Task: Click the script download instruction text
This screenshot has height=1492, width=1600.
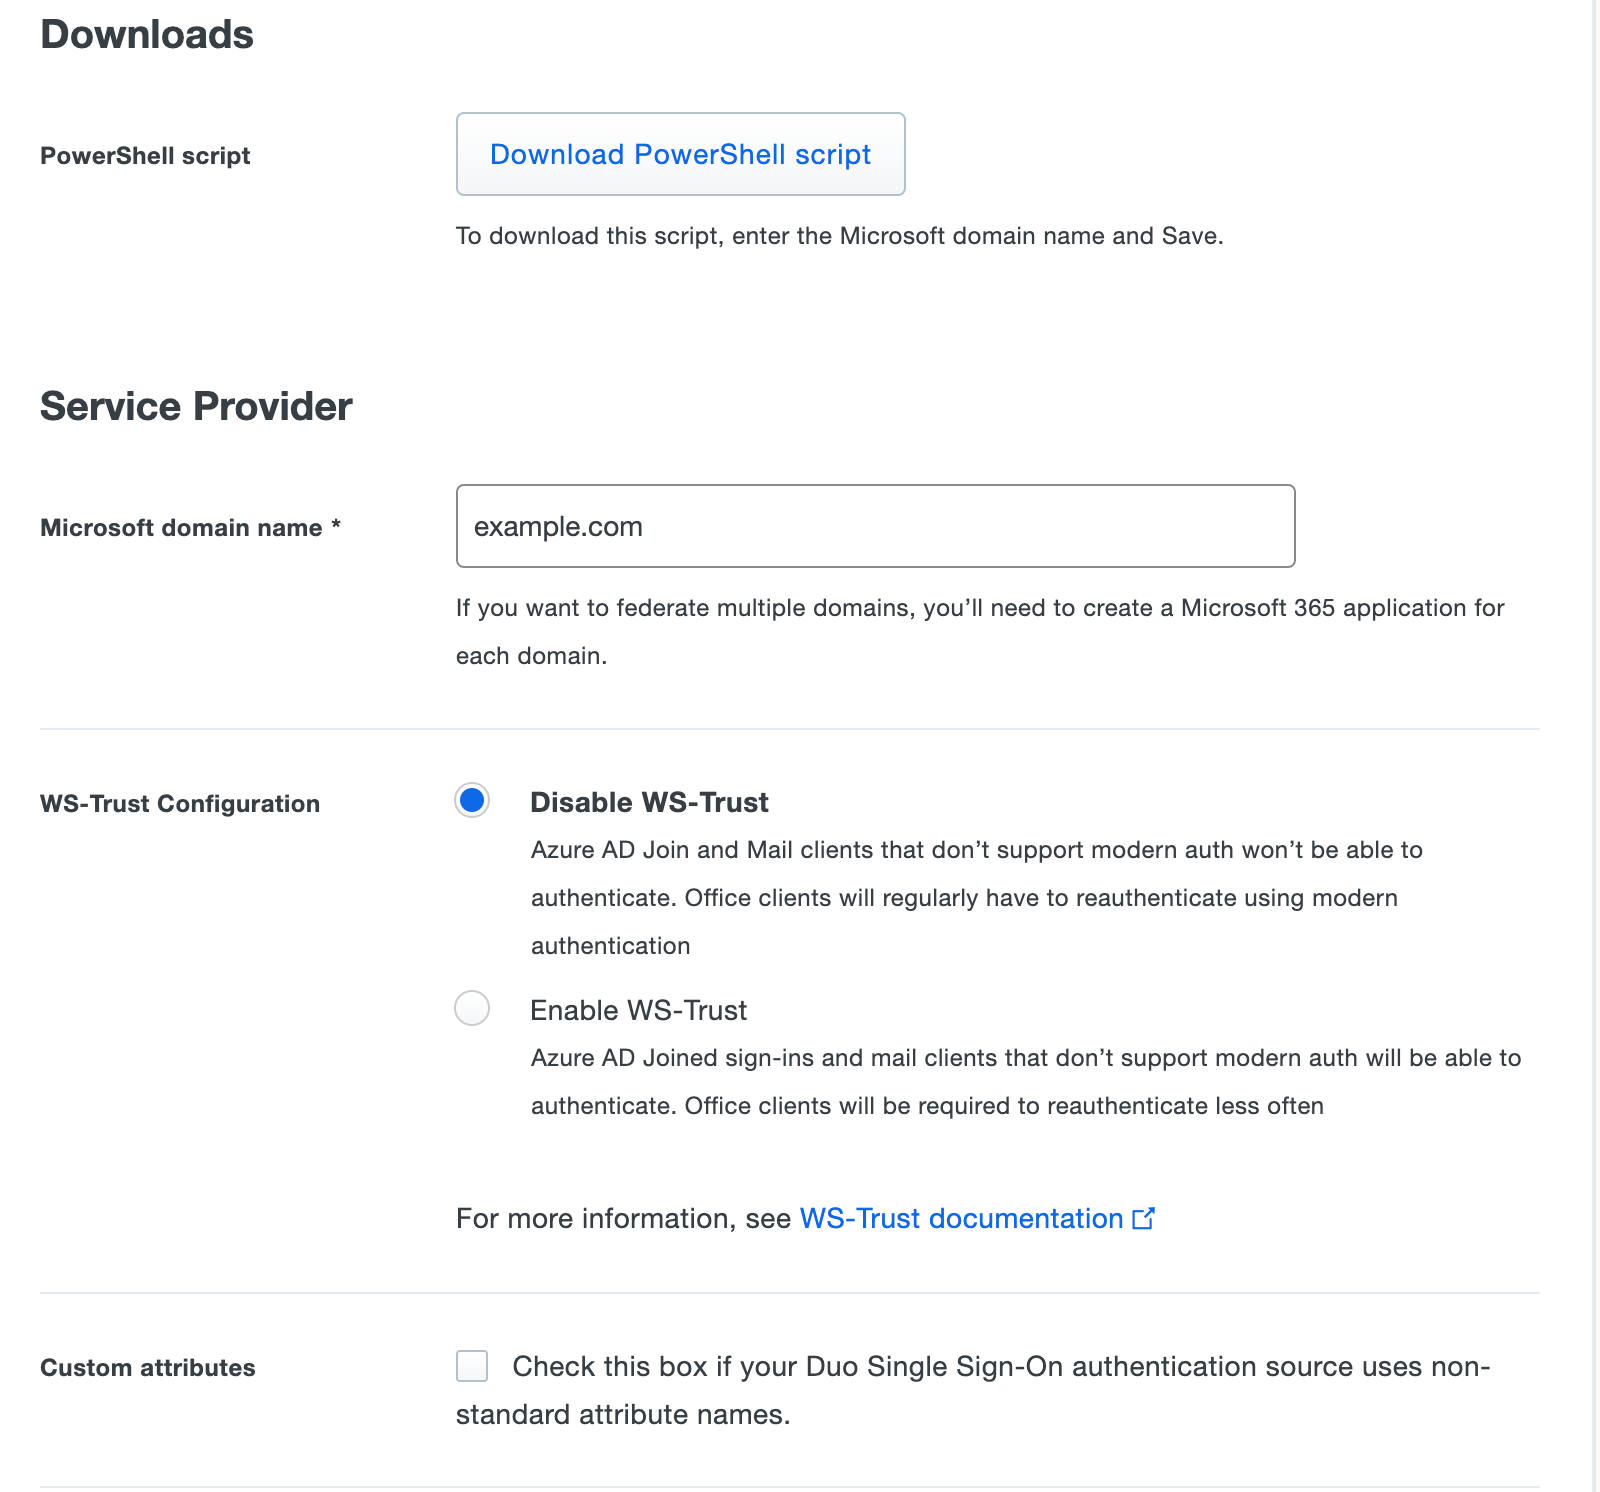Action: (838, 236)
